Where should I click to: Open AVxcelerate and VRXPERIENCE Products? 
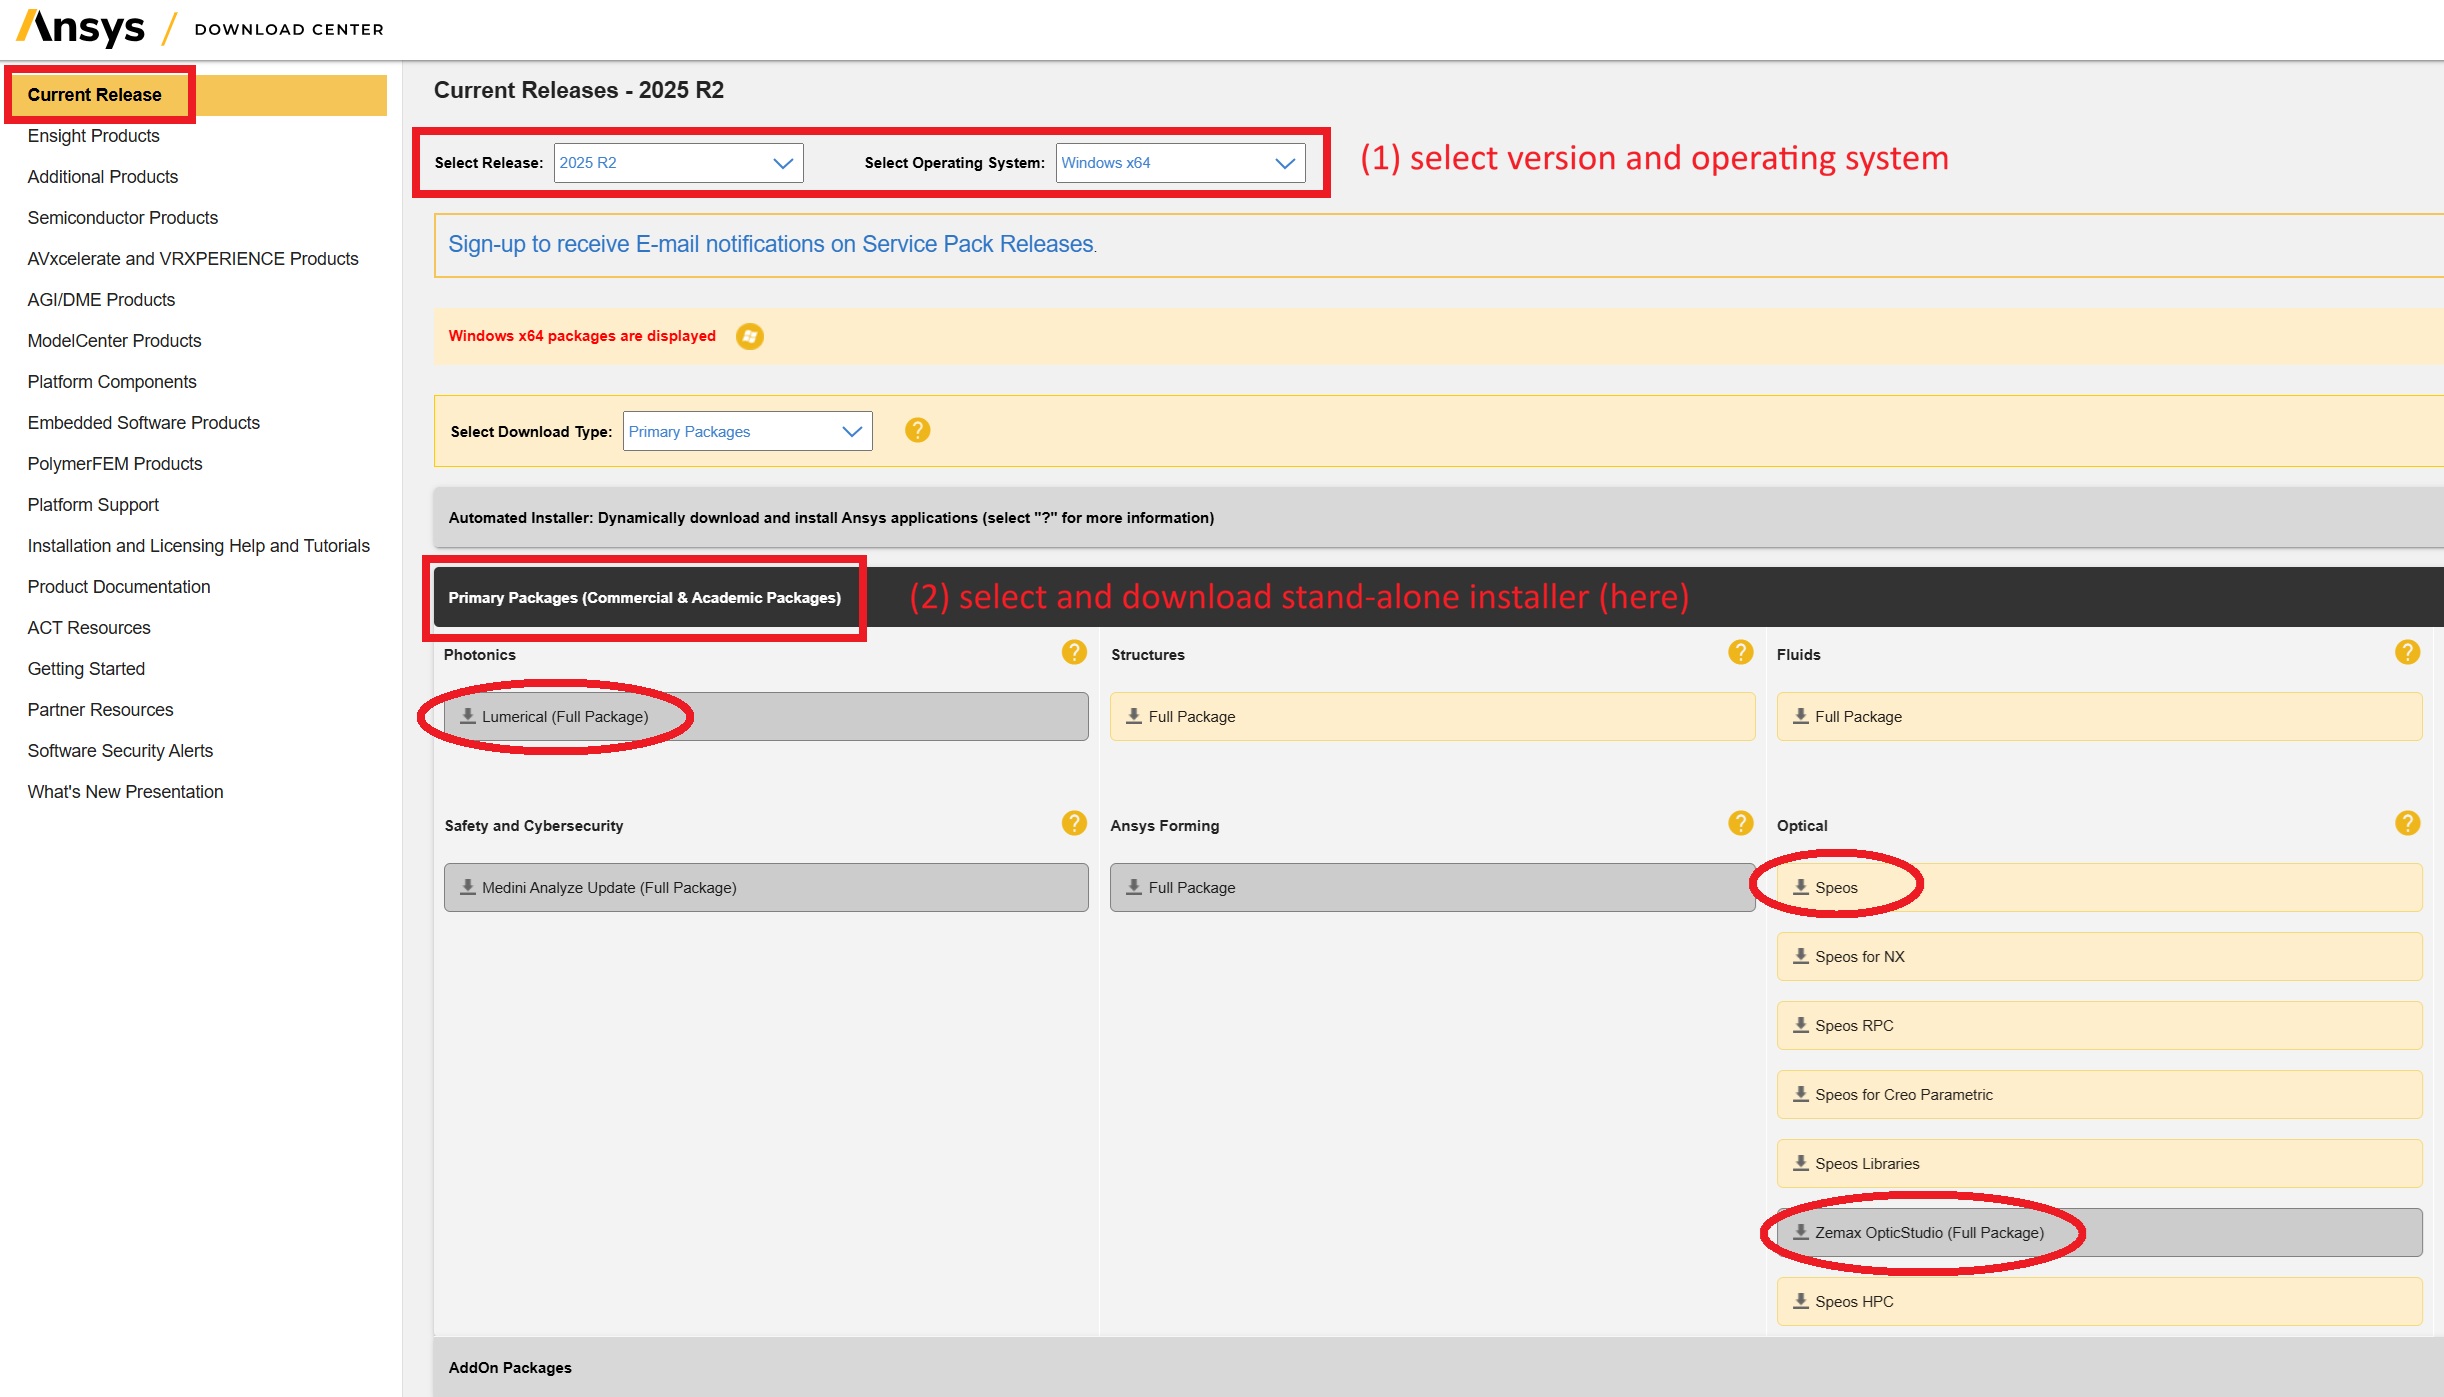193,259
